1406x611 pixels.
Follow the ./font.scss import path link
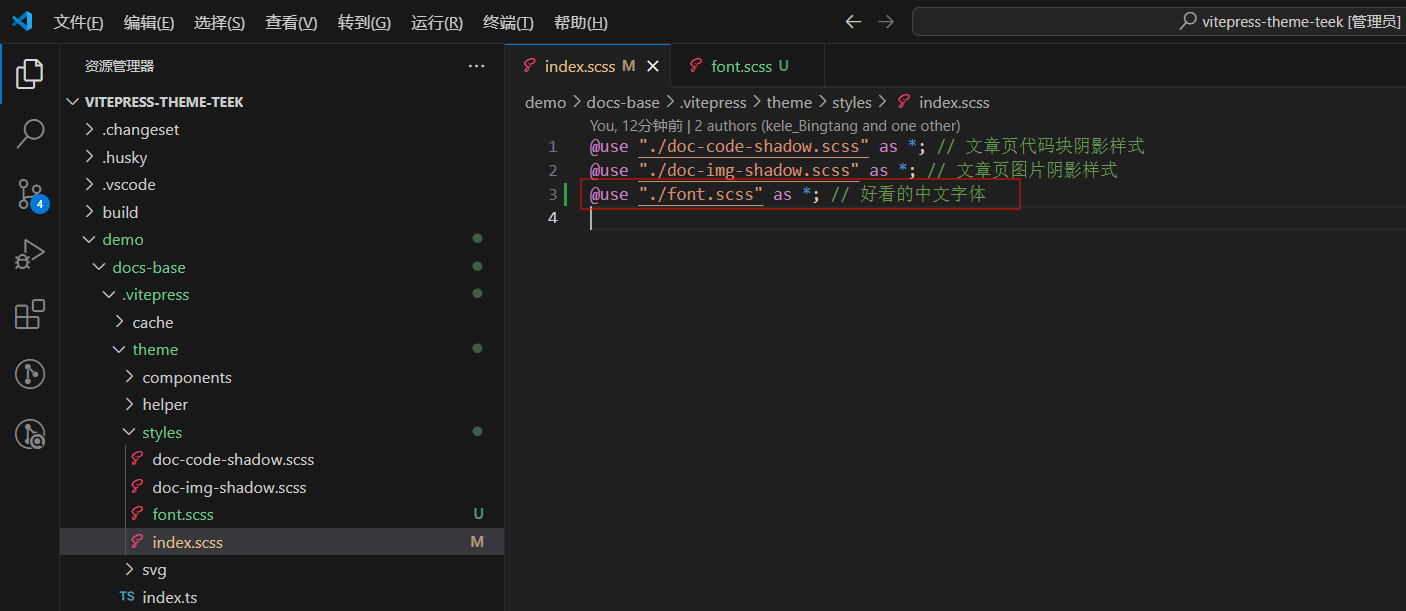(x=701, y=194)
